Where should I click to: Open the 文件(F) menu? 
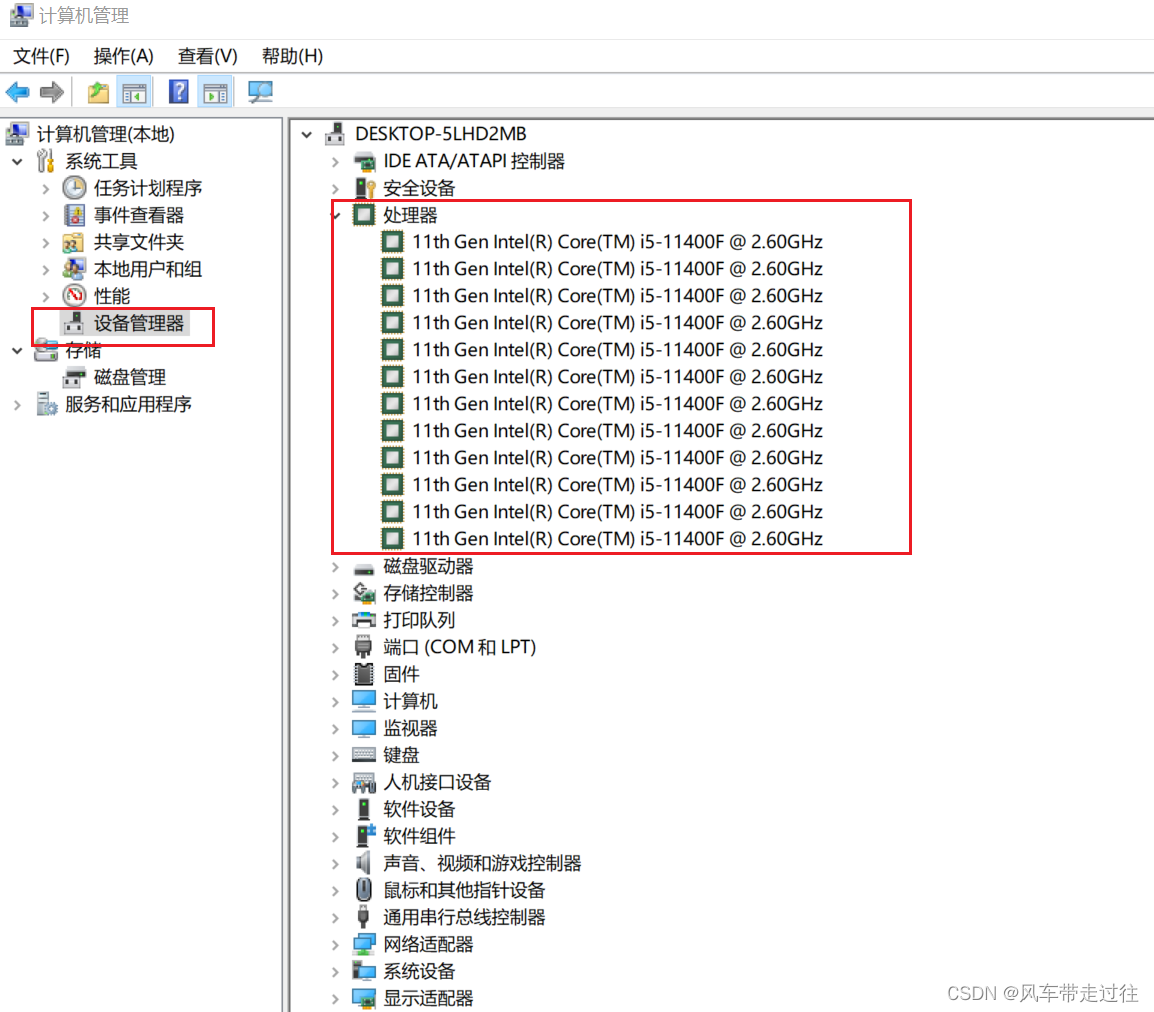pos(42,56)
